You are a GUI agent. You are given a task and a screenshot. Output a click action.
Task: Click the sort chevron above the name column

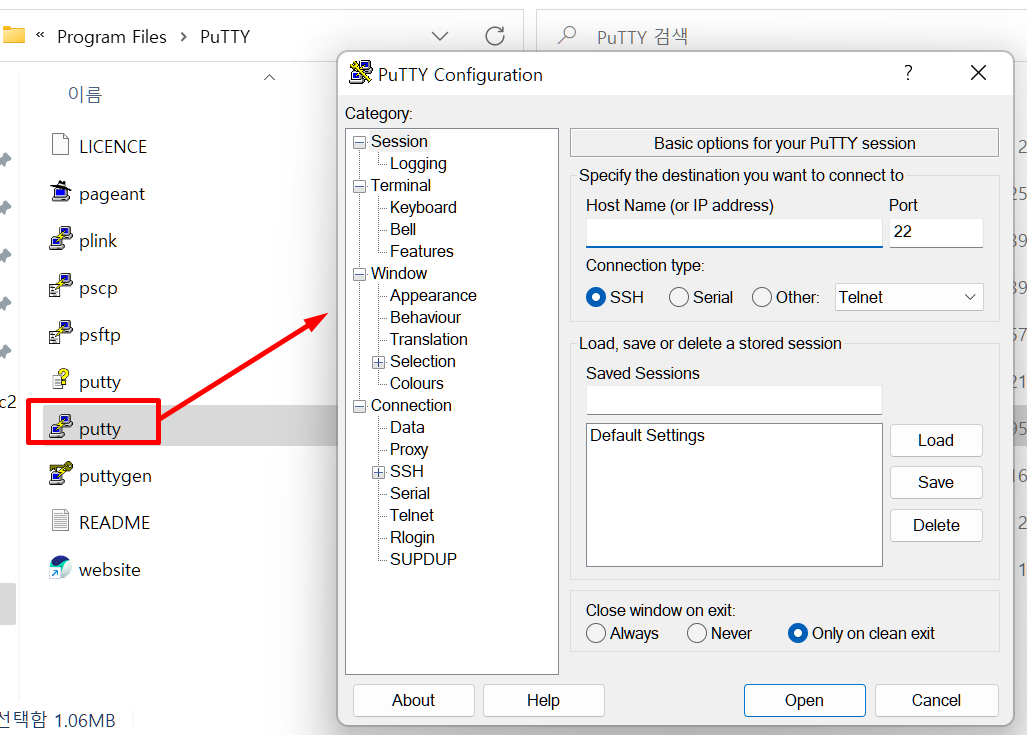pos(269,77)
